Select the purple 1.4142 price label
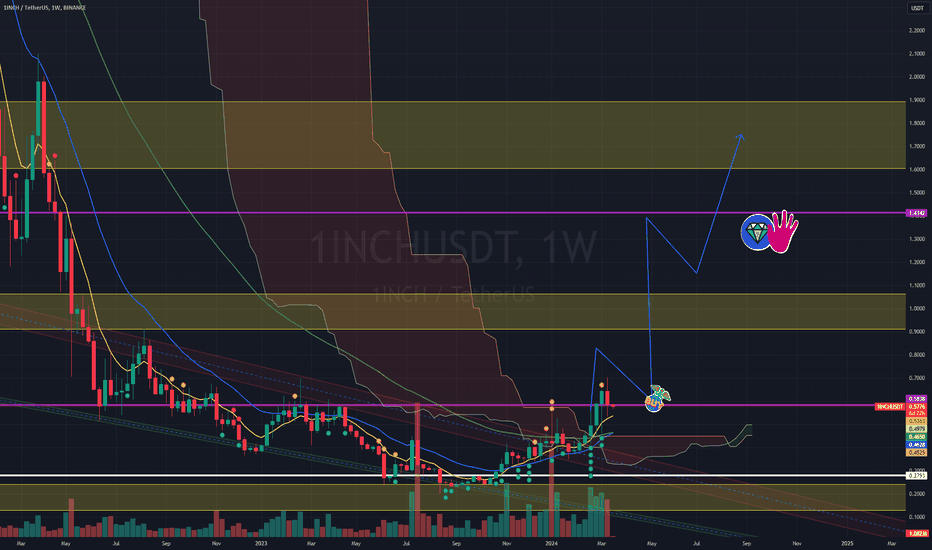The height and width of the screenshot is (550, 932). [917, 213]
